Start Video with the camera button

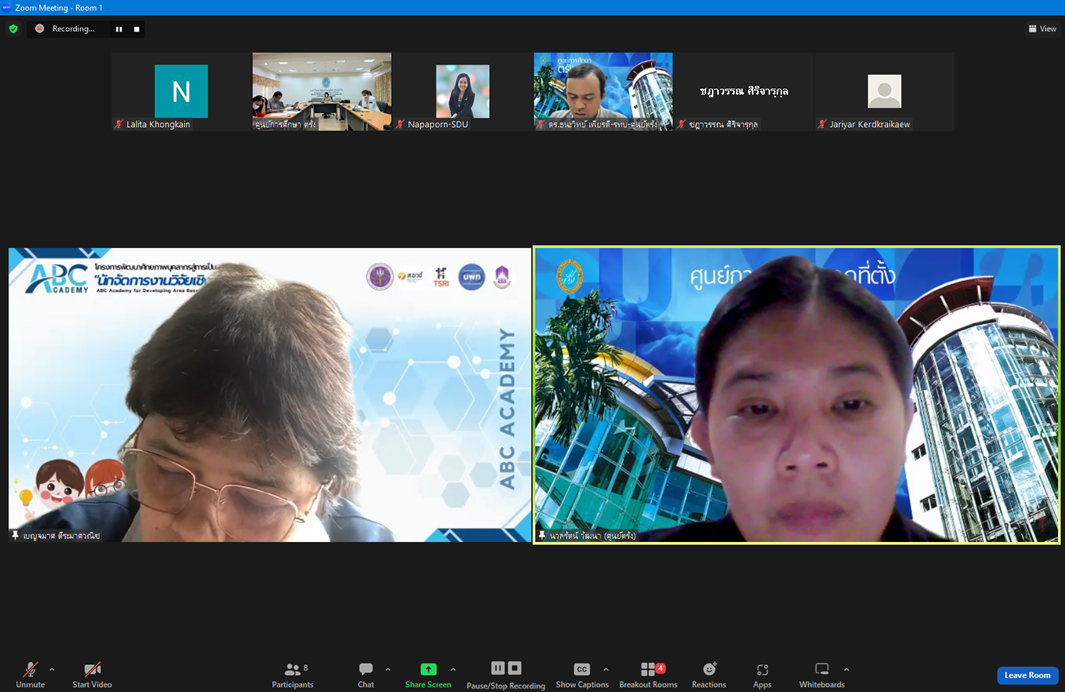point(92,674)
